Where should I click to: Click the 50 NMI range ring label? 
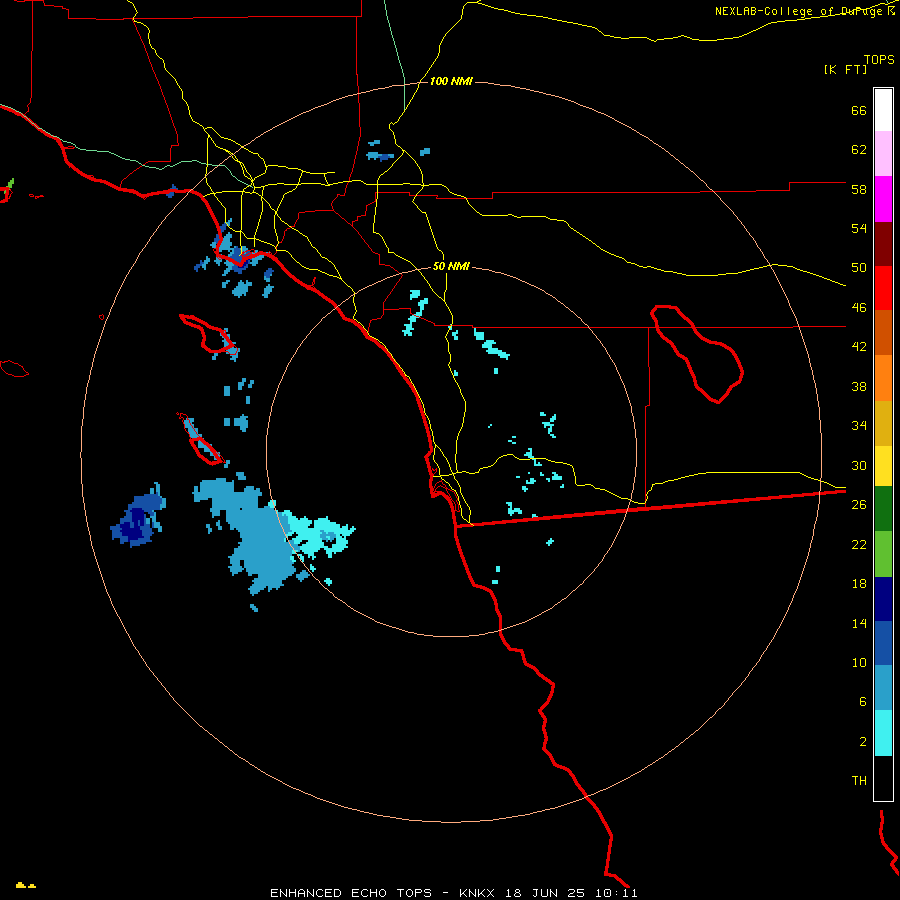[451, 266]
